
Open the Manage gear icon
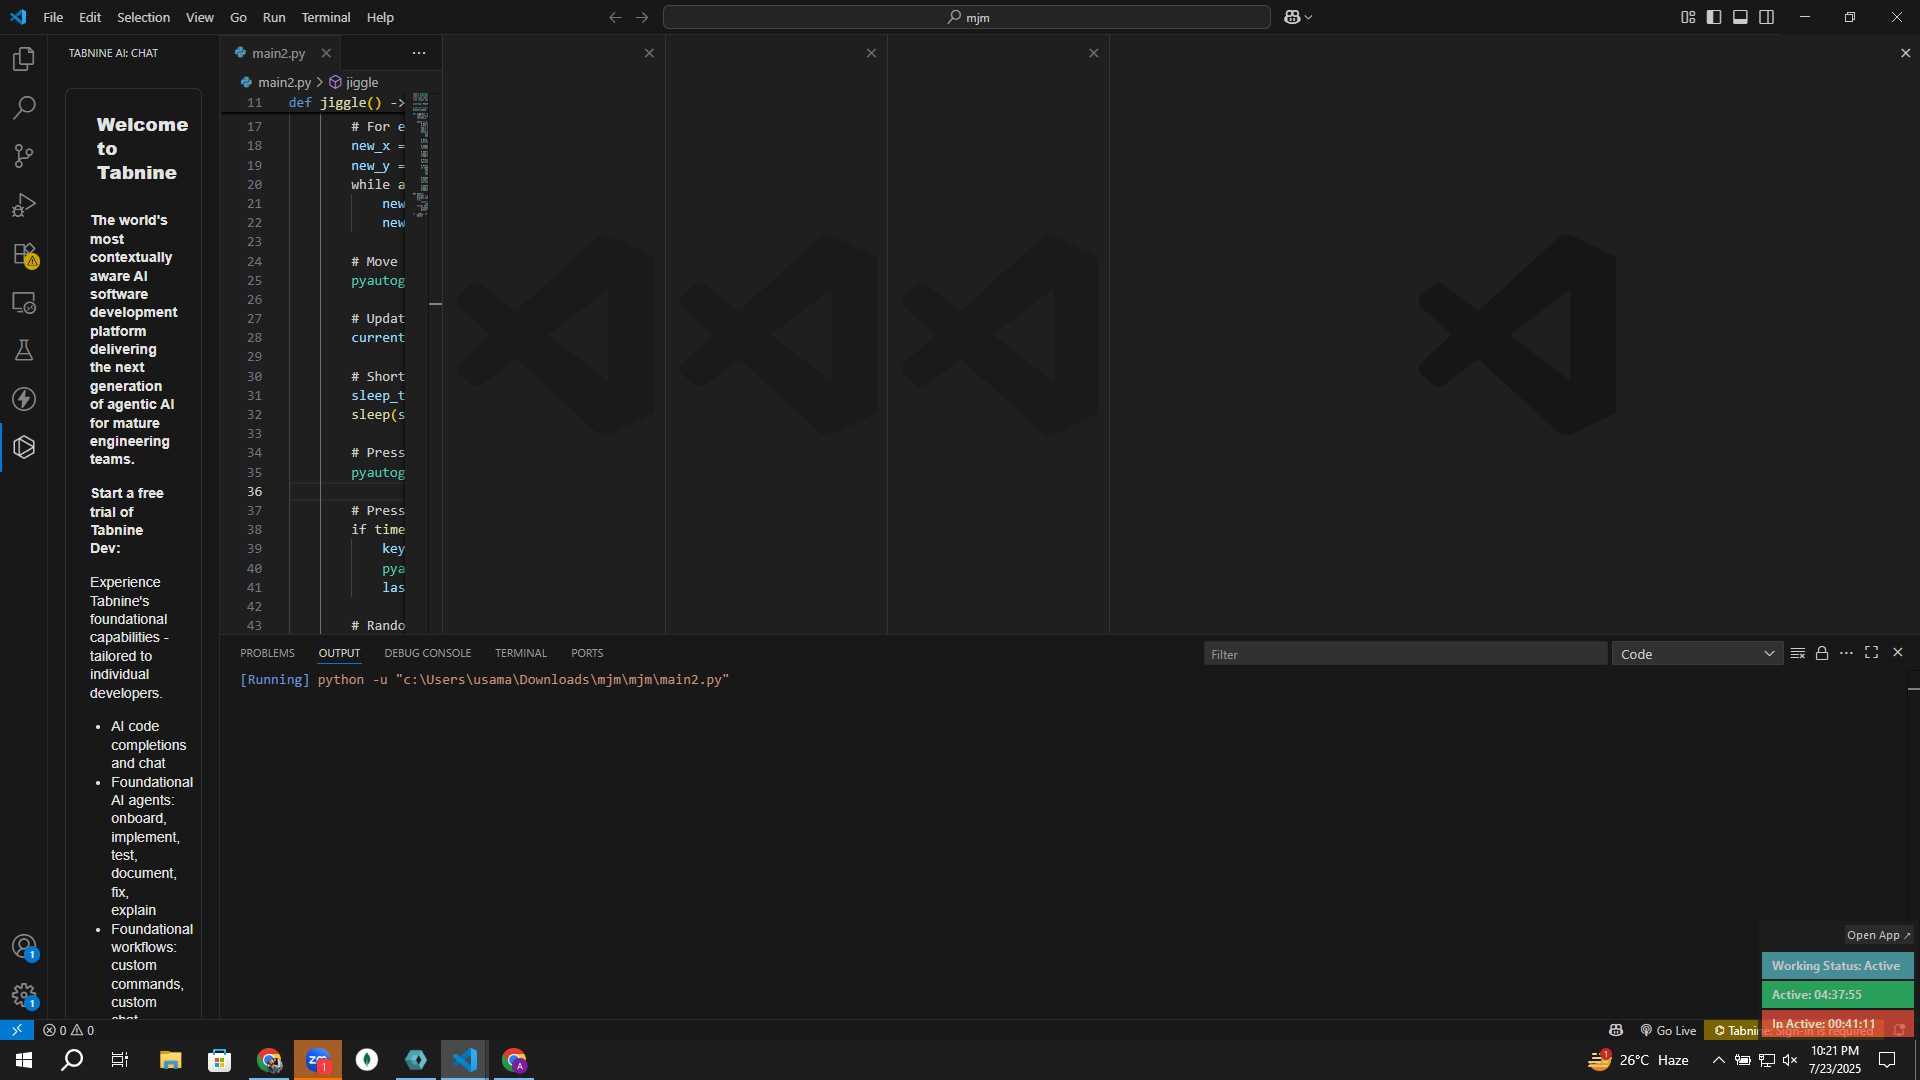(24, 996)
